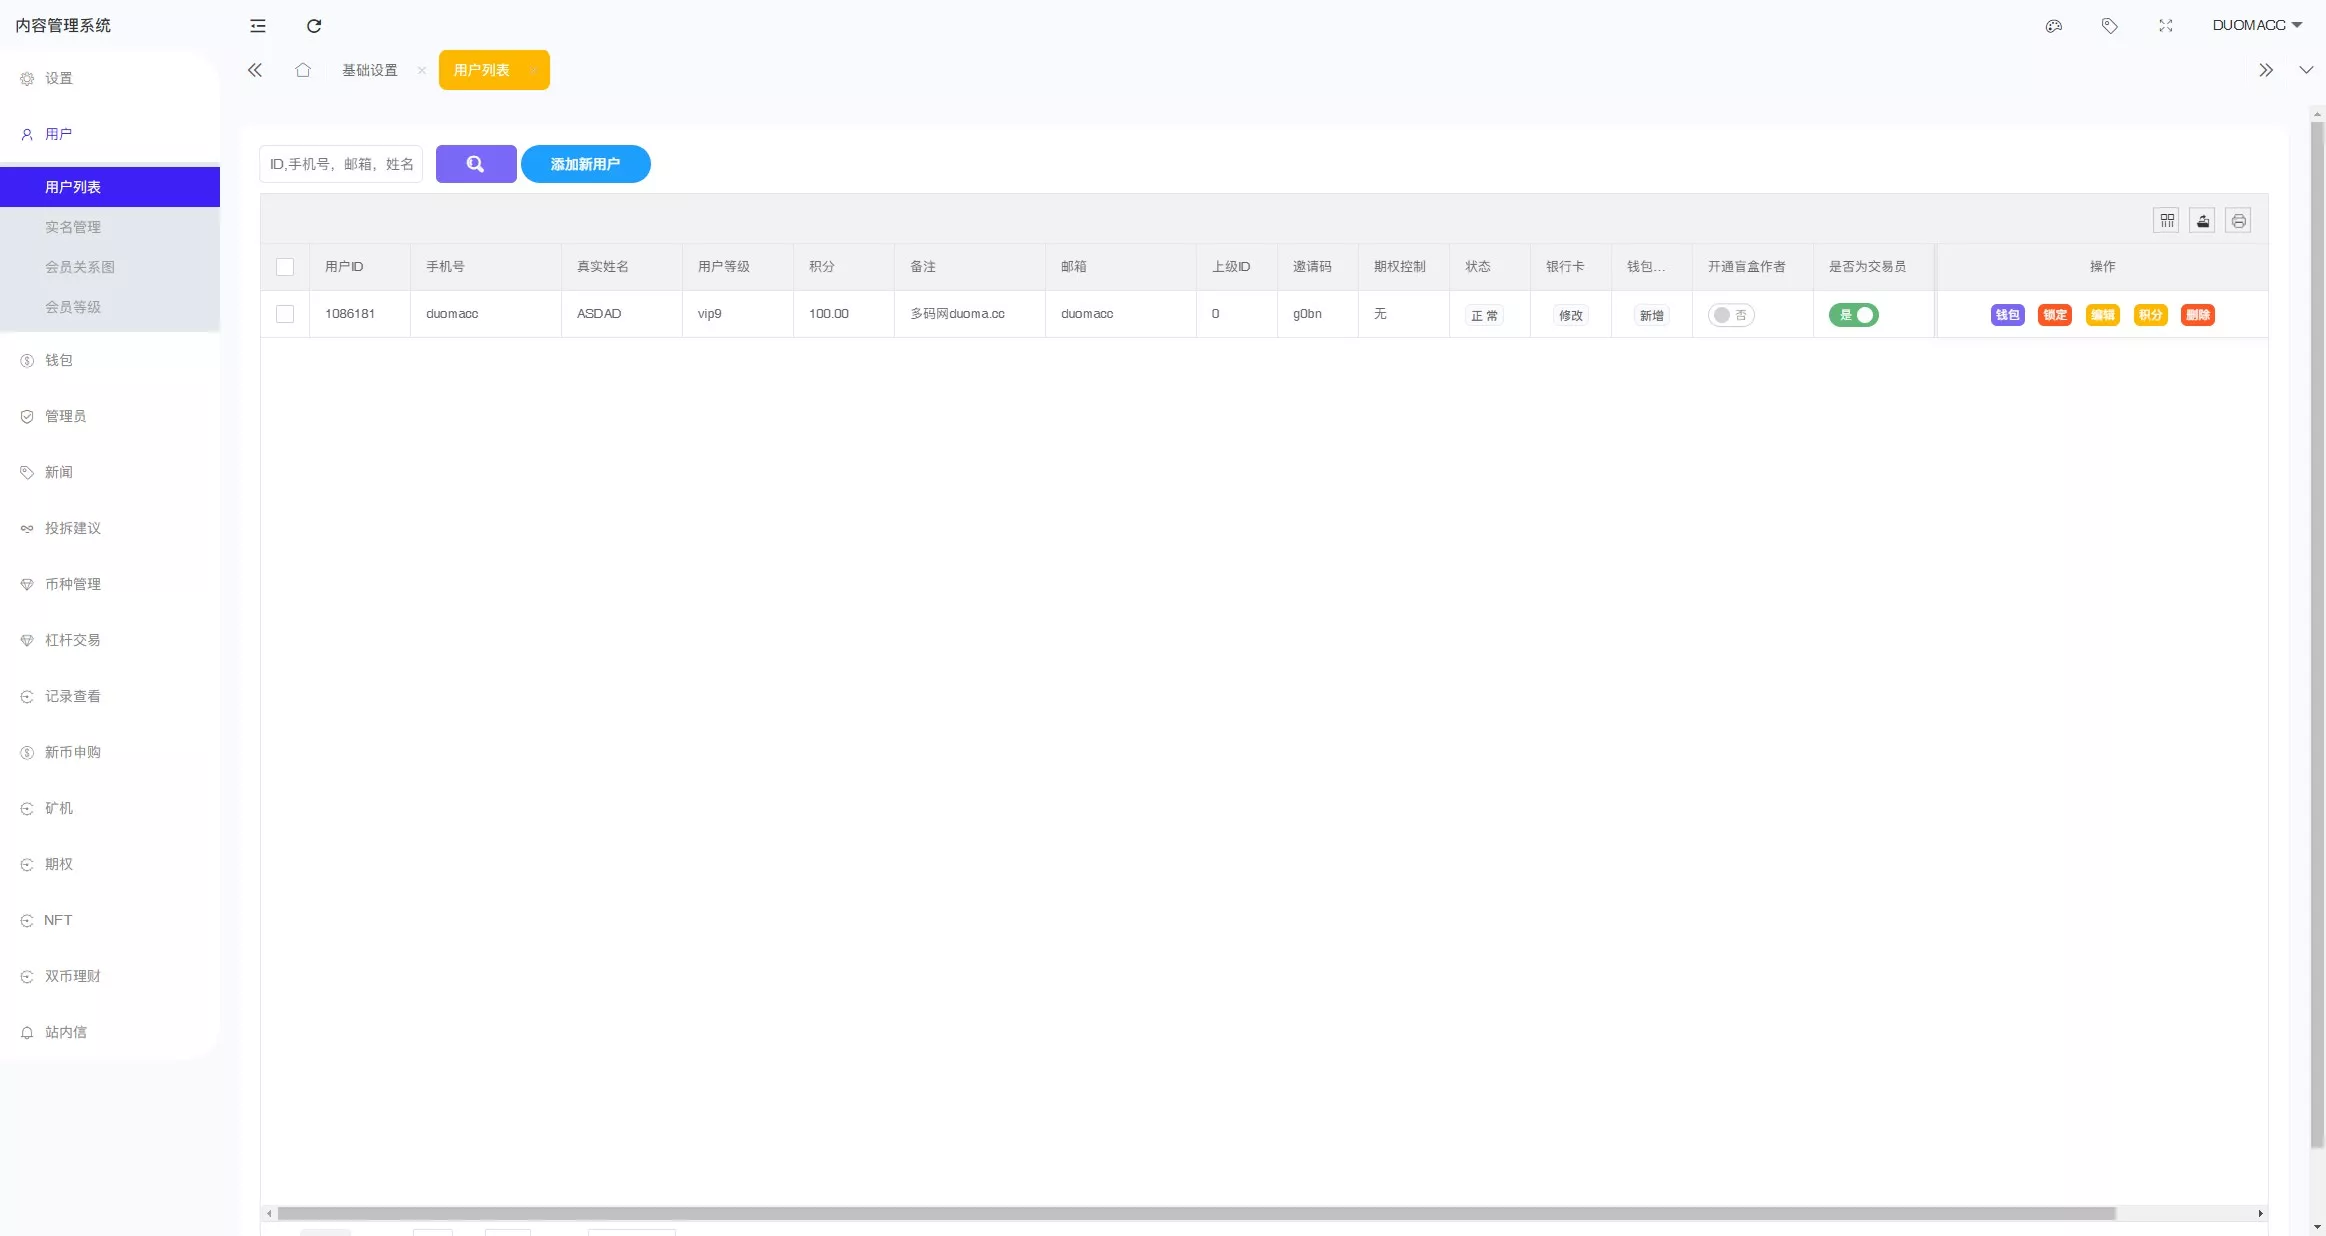The width and height of the screenshot is (2326, 1236).
Task: Click the tag note icon in header
Action: [2109, 26]
